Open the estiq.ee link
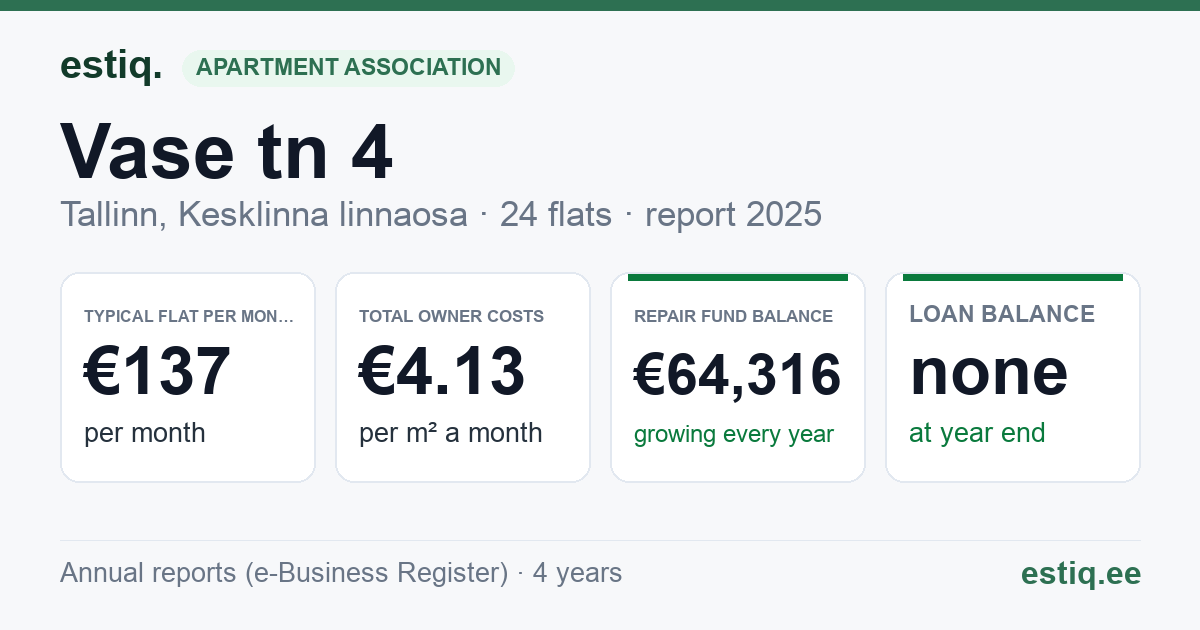Screen dimensions: 1200x630 coord(1081,573)
